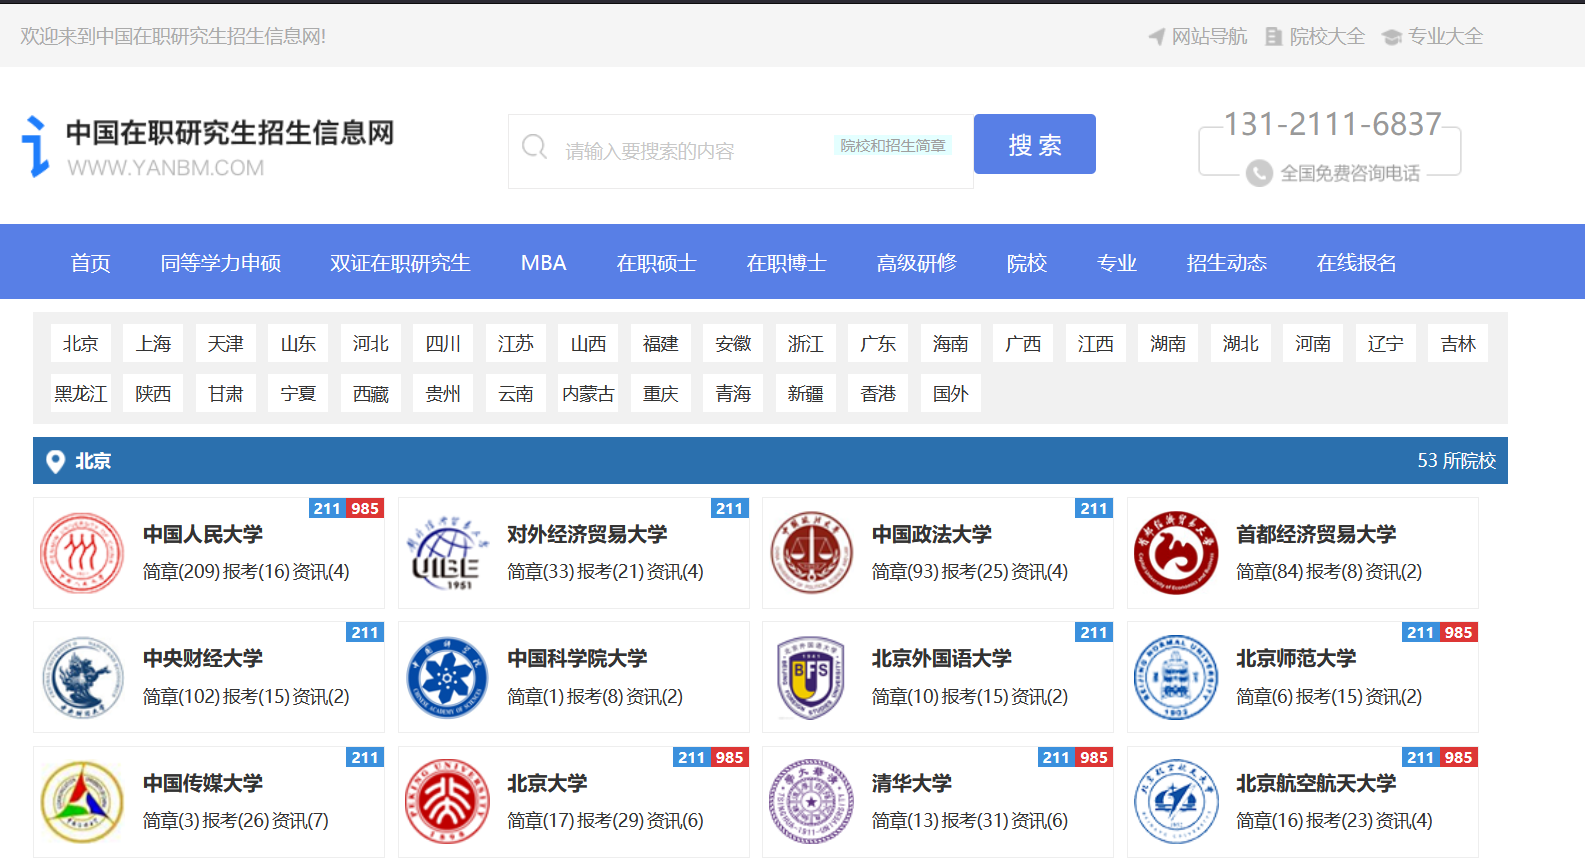Open 对外经济贸易大学 link
1585x863 pixels.
click(587, 534)
